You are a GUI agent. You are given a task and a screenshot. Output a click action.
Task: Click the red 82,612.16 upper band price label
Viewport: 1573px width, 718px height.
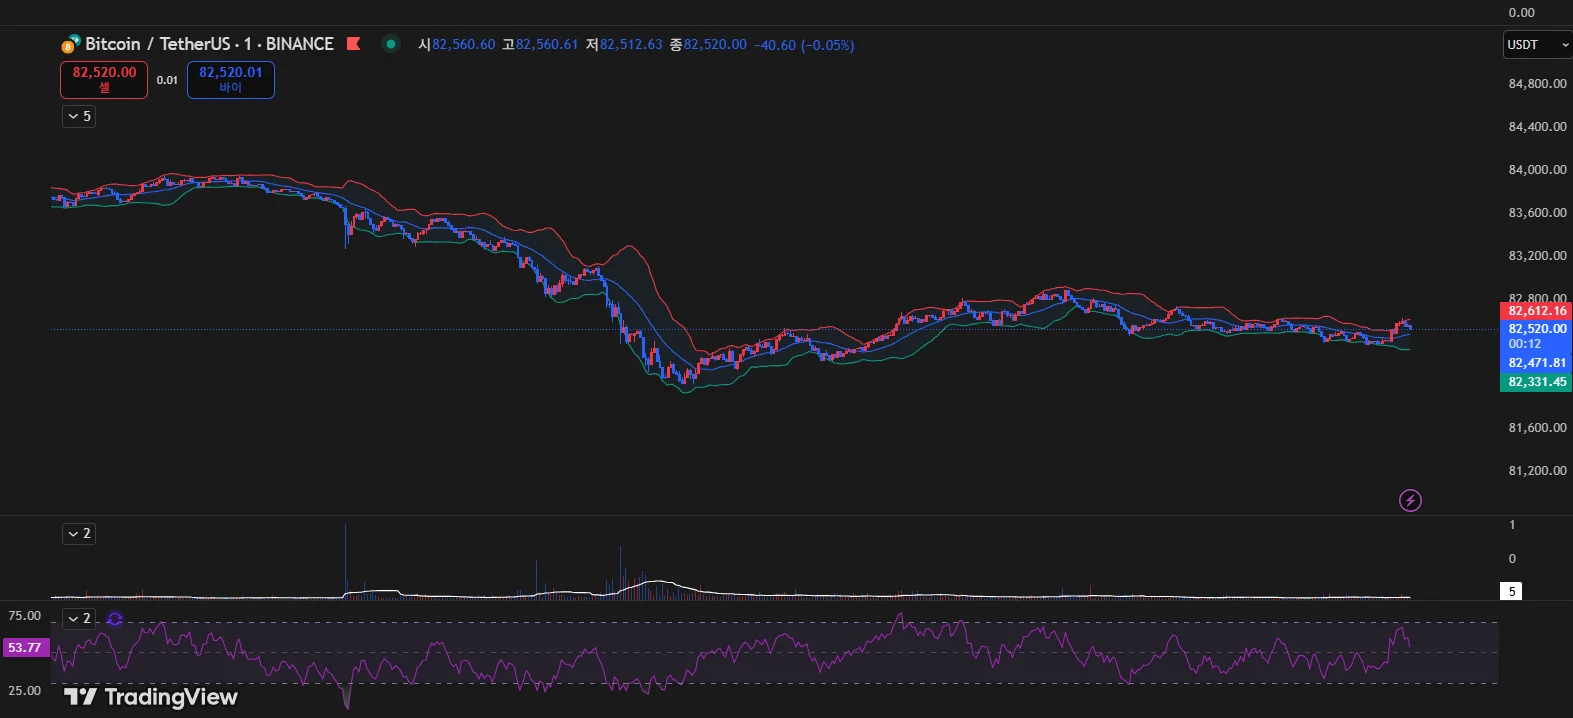point(1536,311)
